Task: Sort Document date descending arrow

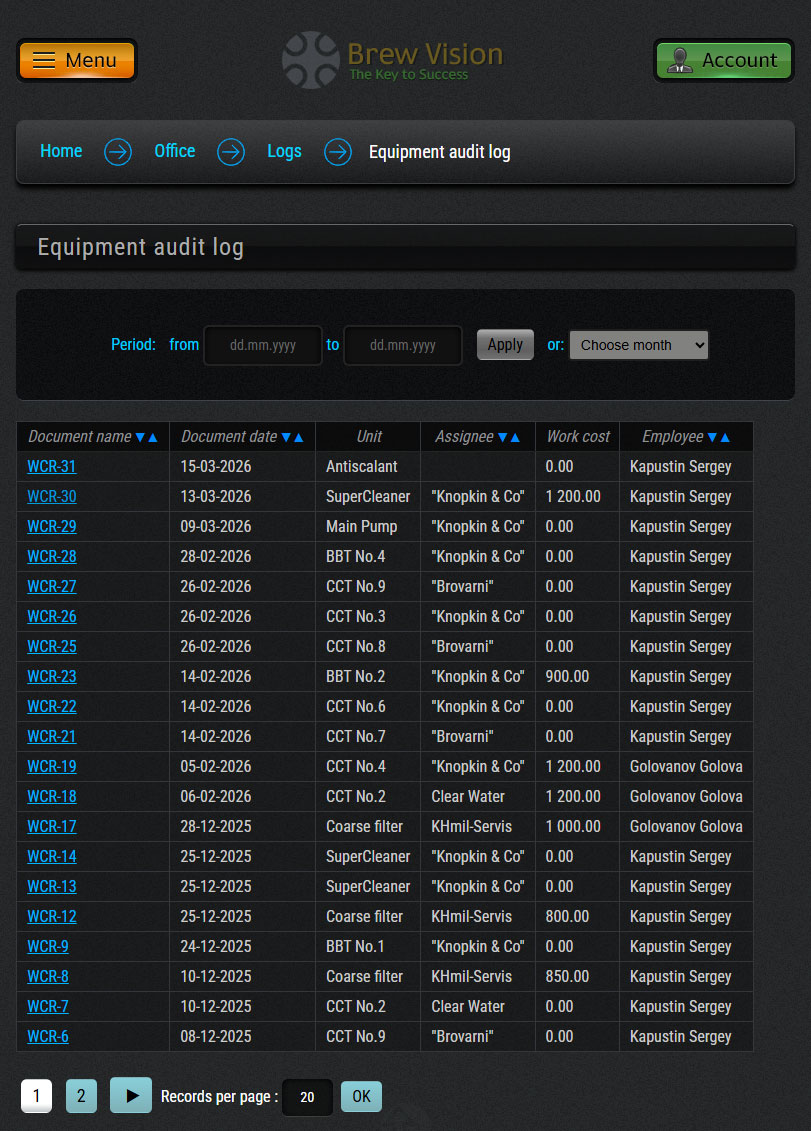Action: pyautogui.click(x=286, y=437)
